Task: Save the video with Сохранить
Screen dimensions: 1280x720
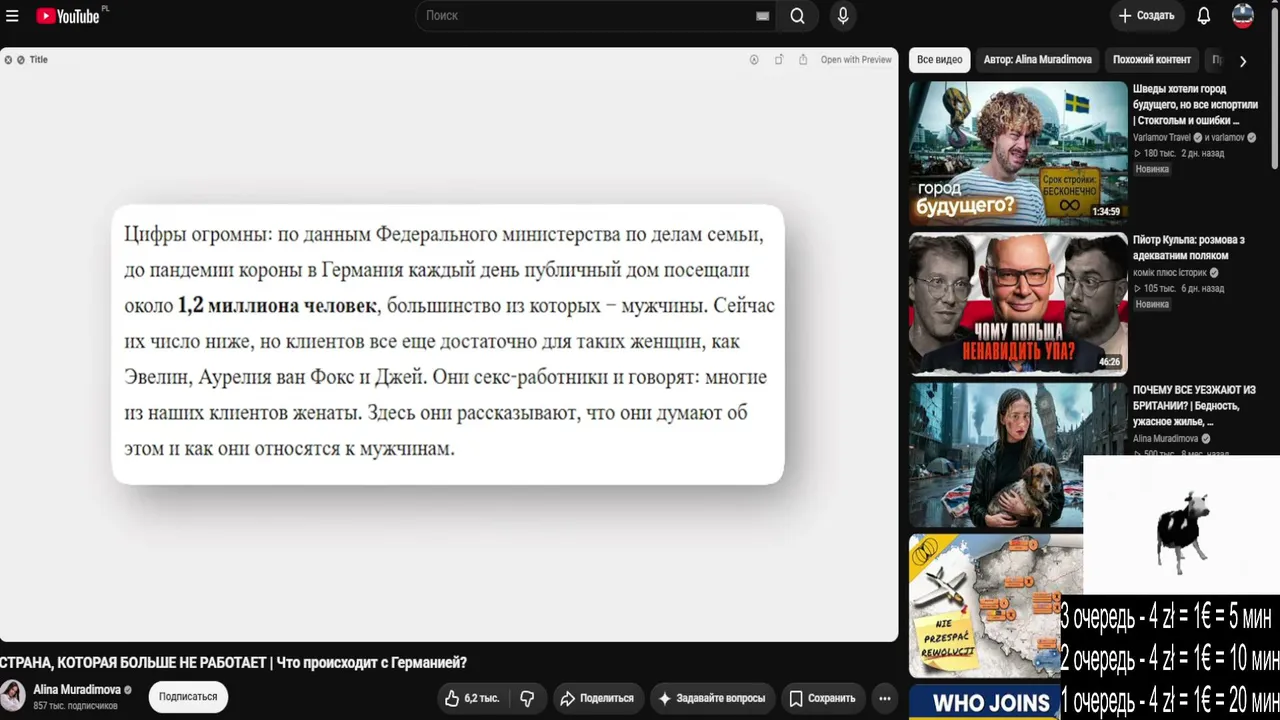Action: 822,698
